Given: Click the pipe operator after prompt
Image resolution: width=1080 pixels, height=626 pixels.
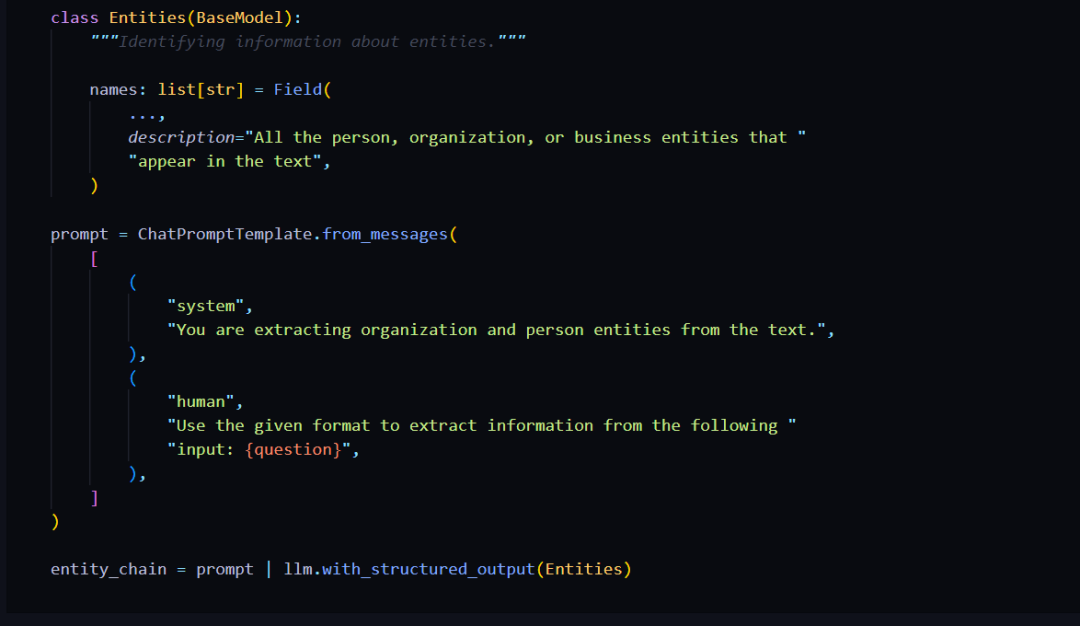Looking at the screenshot, I should [x=268, y=569].
